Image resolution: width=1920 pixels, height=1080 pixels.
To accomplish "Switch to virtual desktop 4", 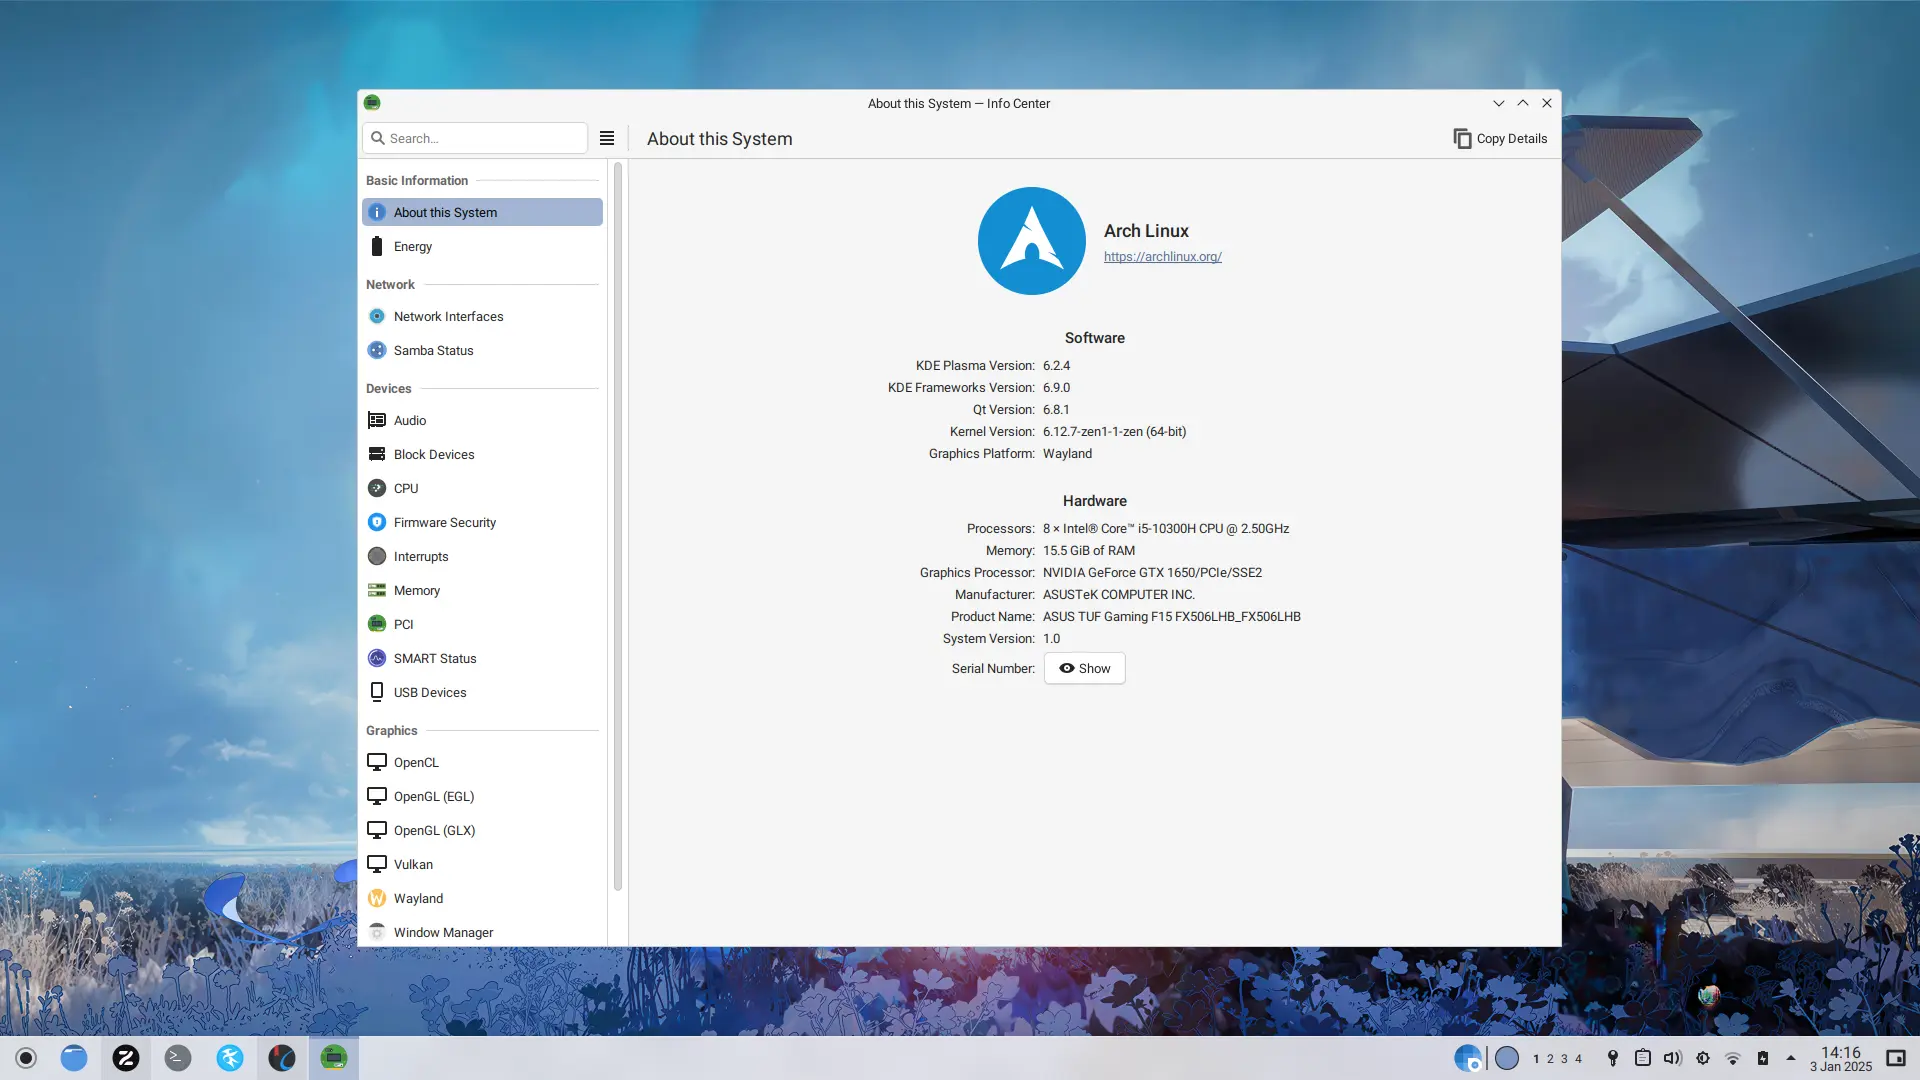I will (1579, 1059).
